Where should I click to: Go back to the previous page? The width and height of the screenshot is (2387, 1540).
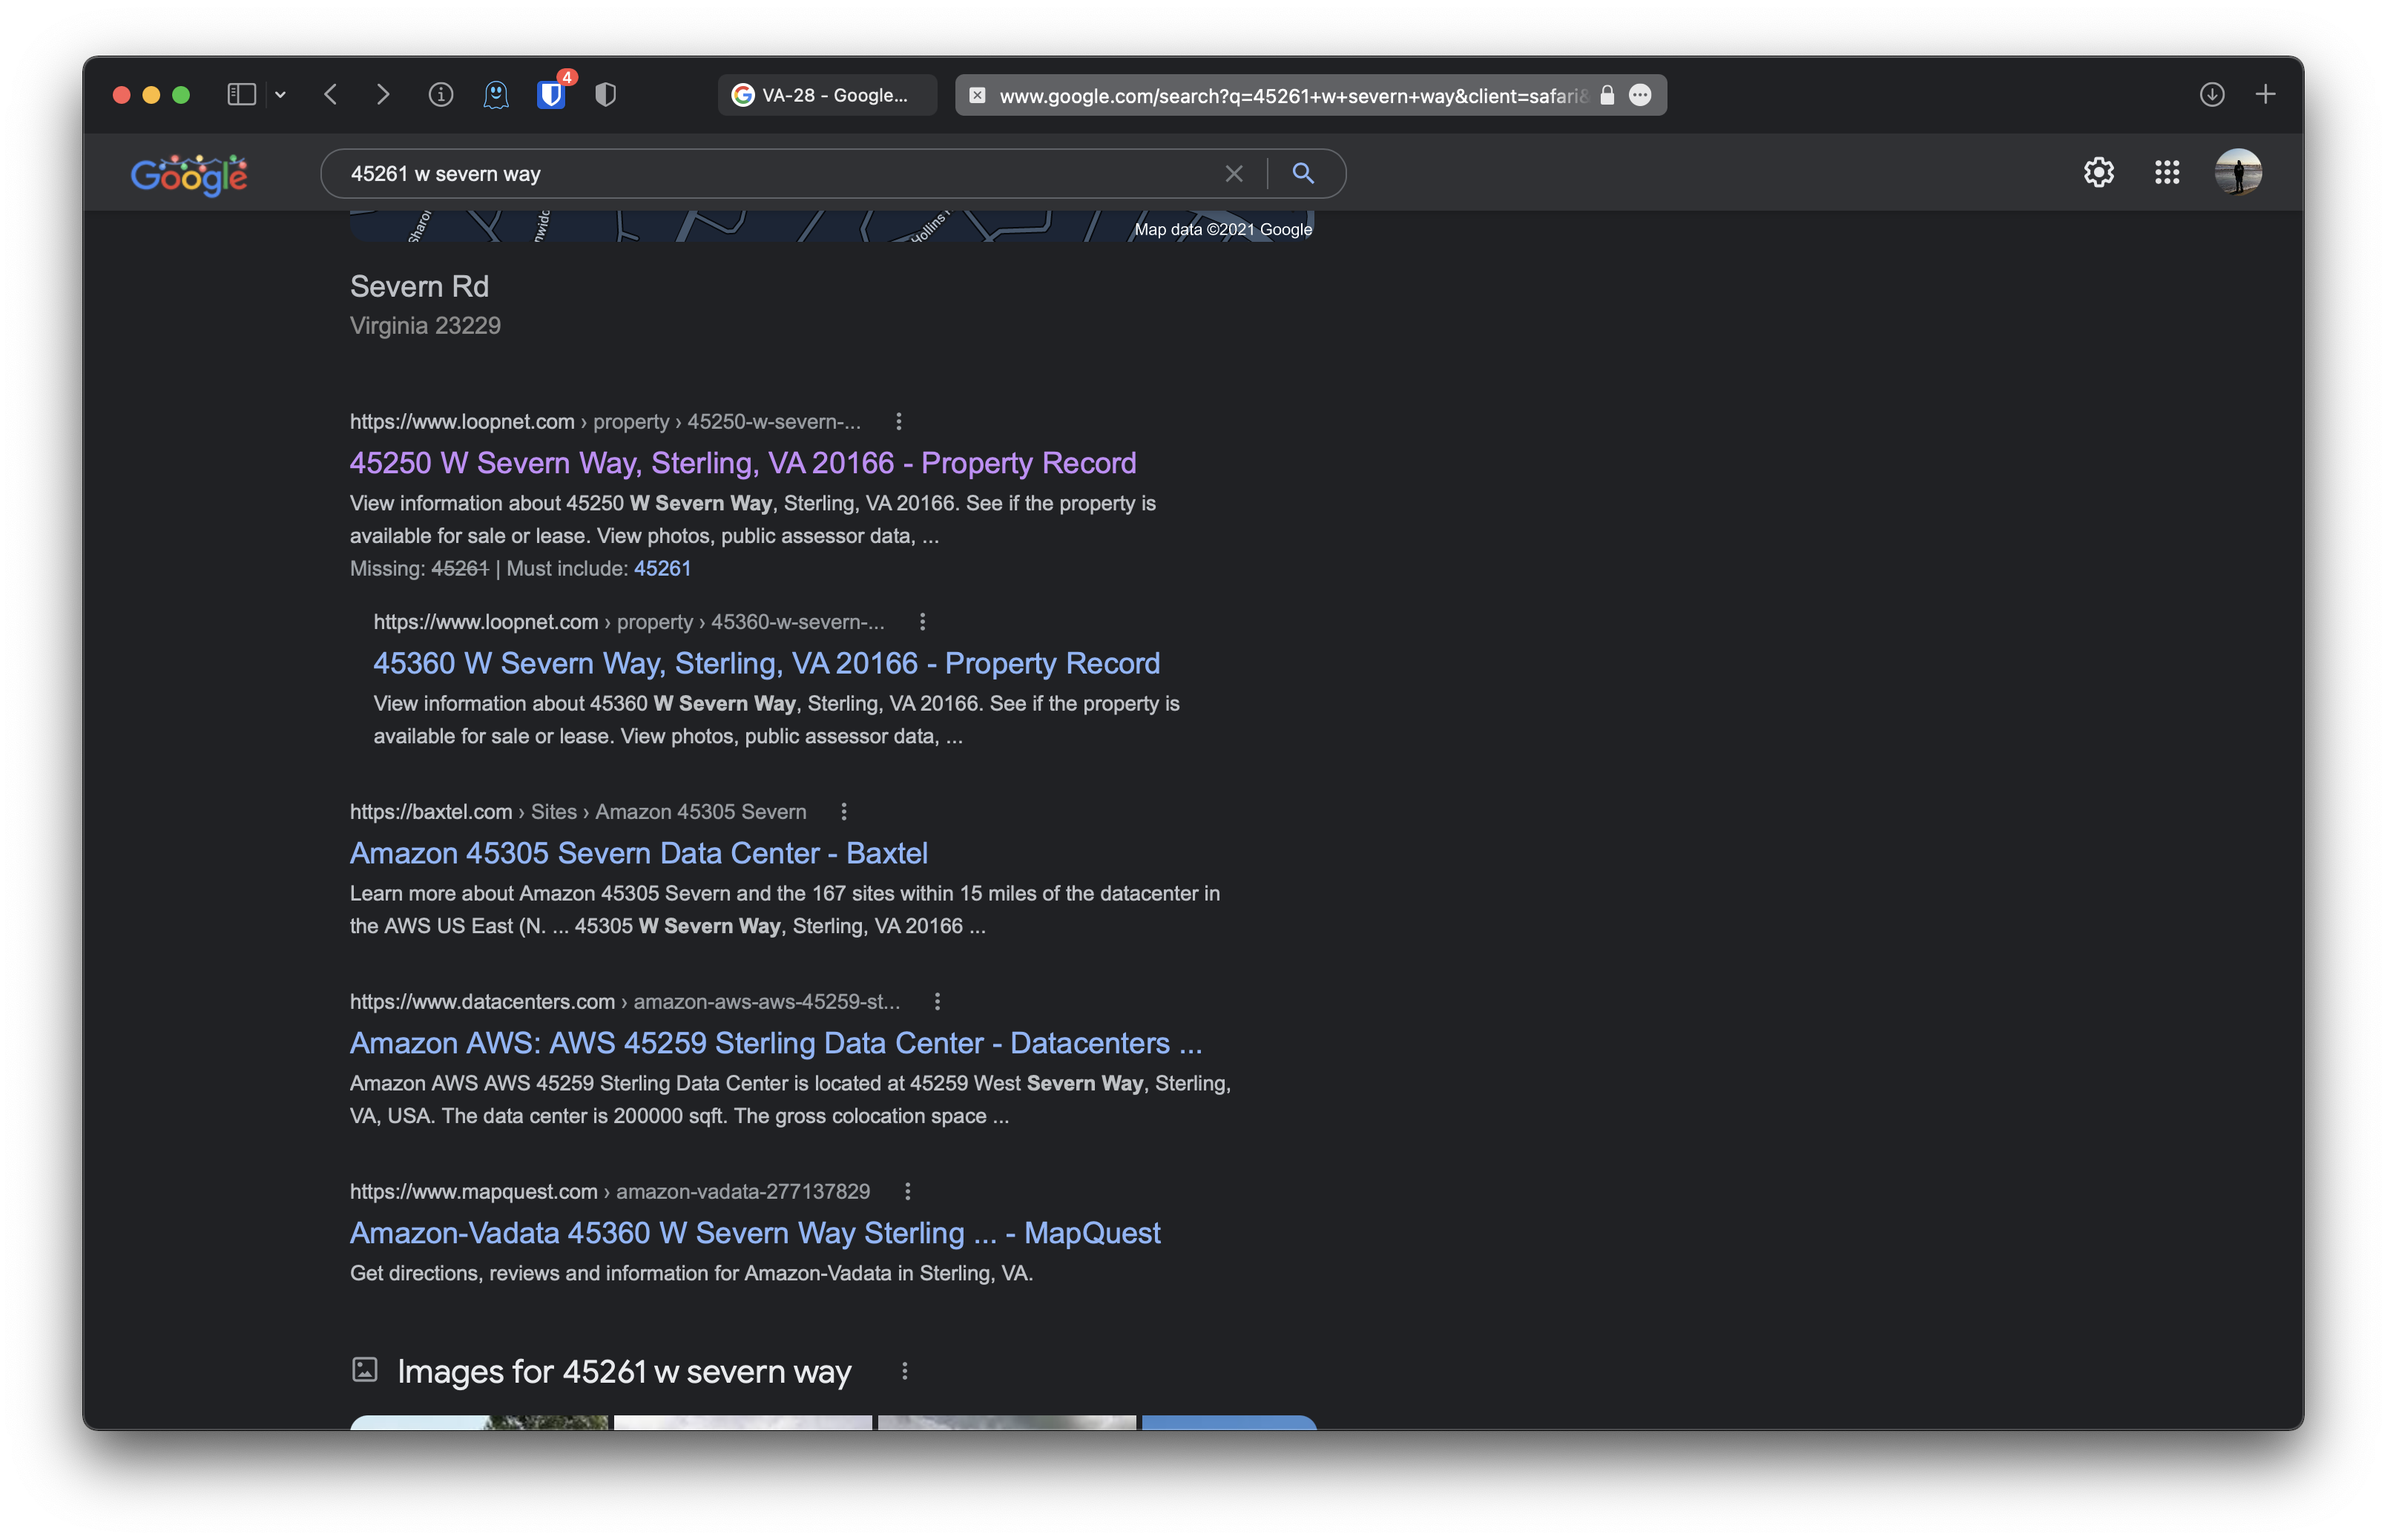tap(331, 95)
